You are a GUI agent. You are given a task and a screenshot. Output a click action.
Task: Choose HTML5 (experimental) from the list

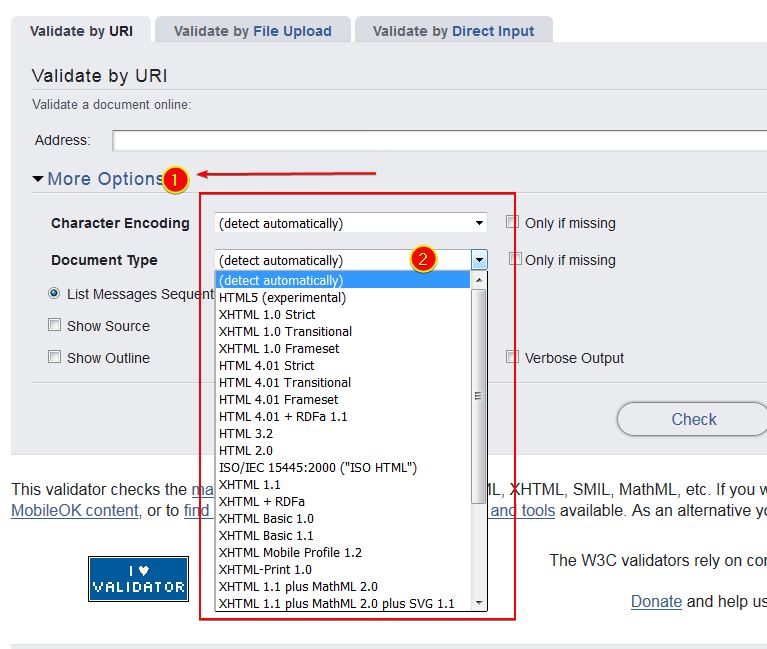coord(282,297)
